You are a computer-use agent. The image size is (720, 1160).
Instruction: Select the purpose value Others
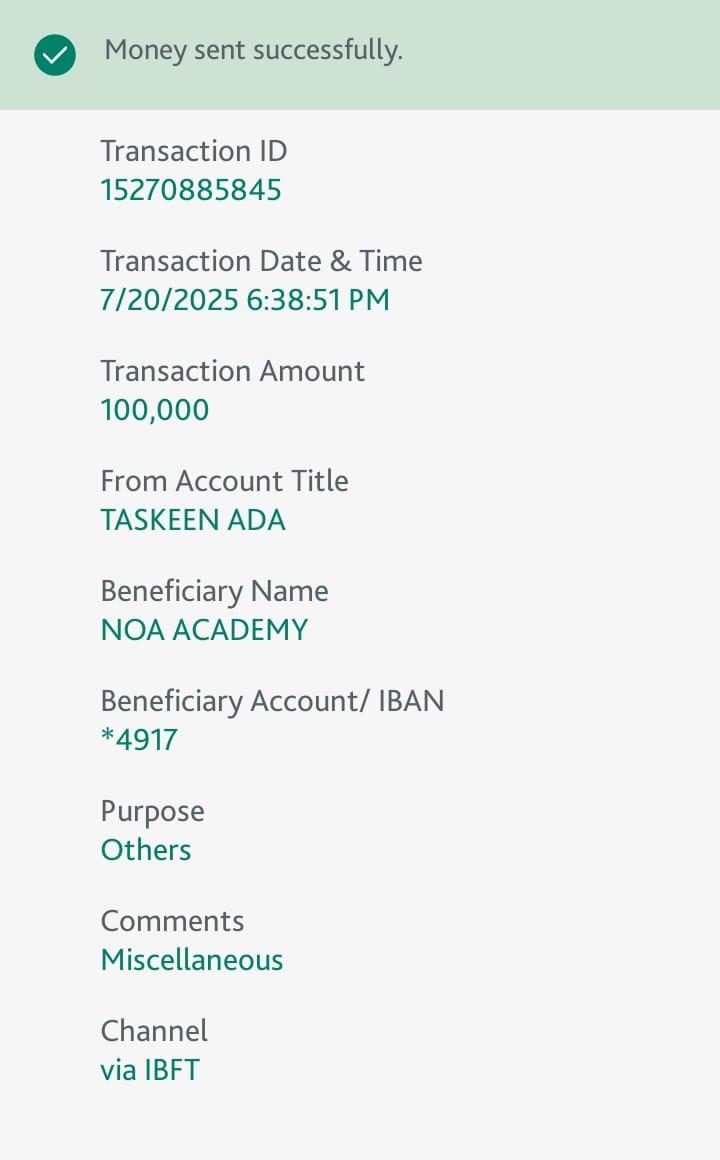coord(146,850)
